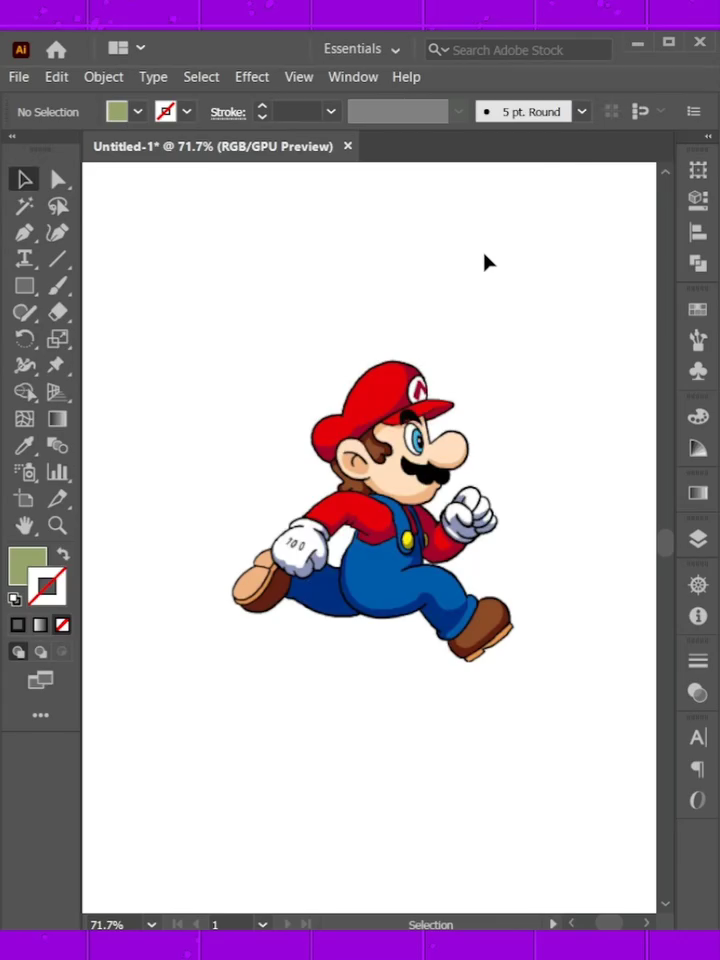Reset default fill and stroke
This screenshot has width=720, height=960.
(x=15, y=599)
